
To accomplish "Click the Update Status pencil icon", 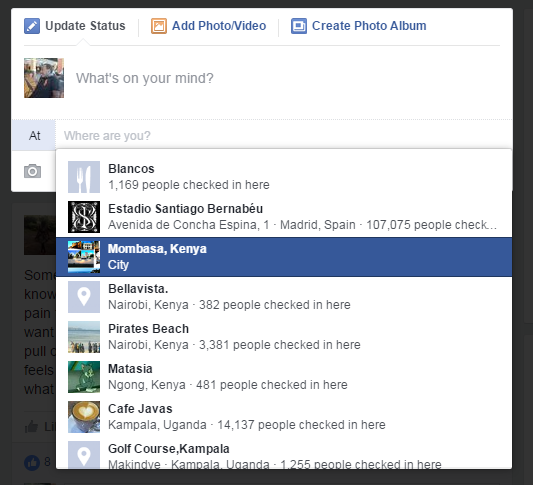I will click(x=32, y=26).
